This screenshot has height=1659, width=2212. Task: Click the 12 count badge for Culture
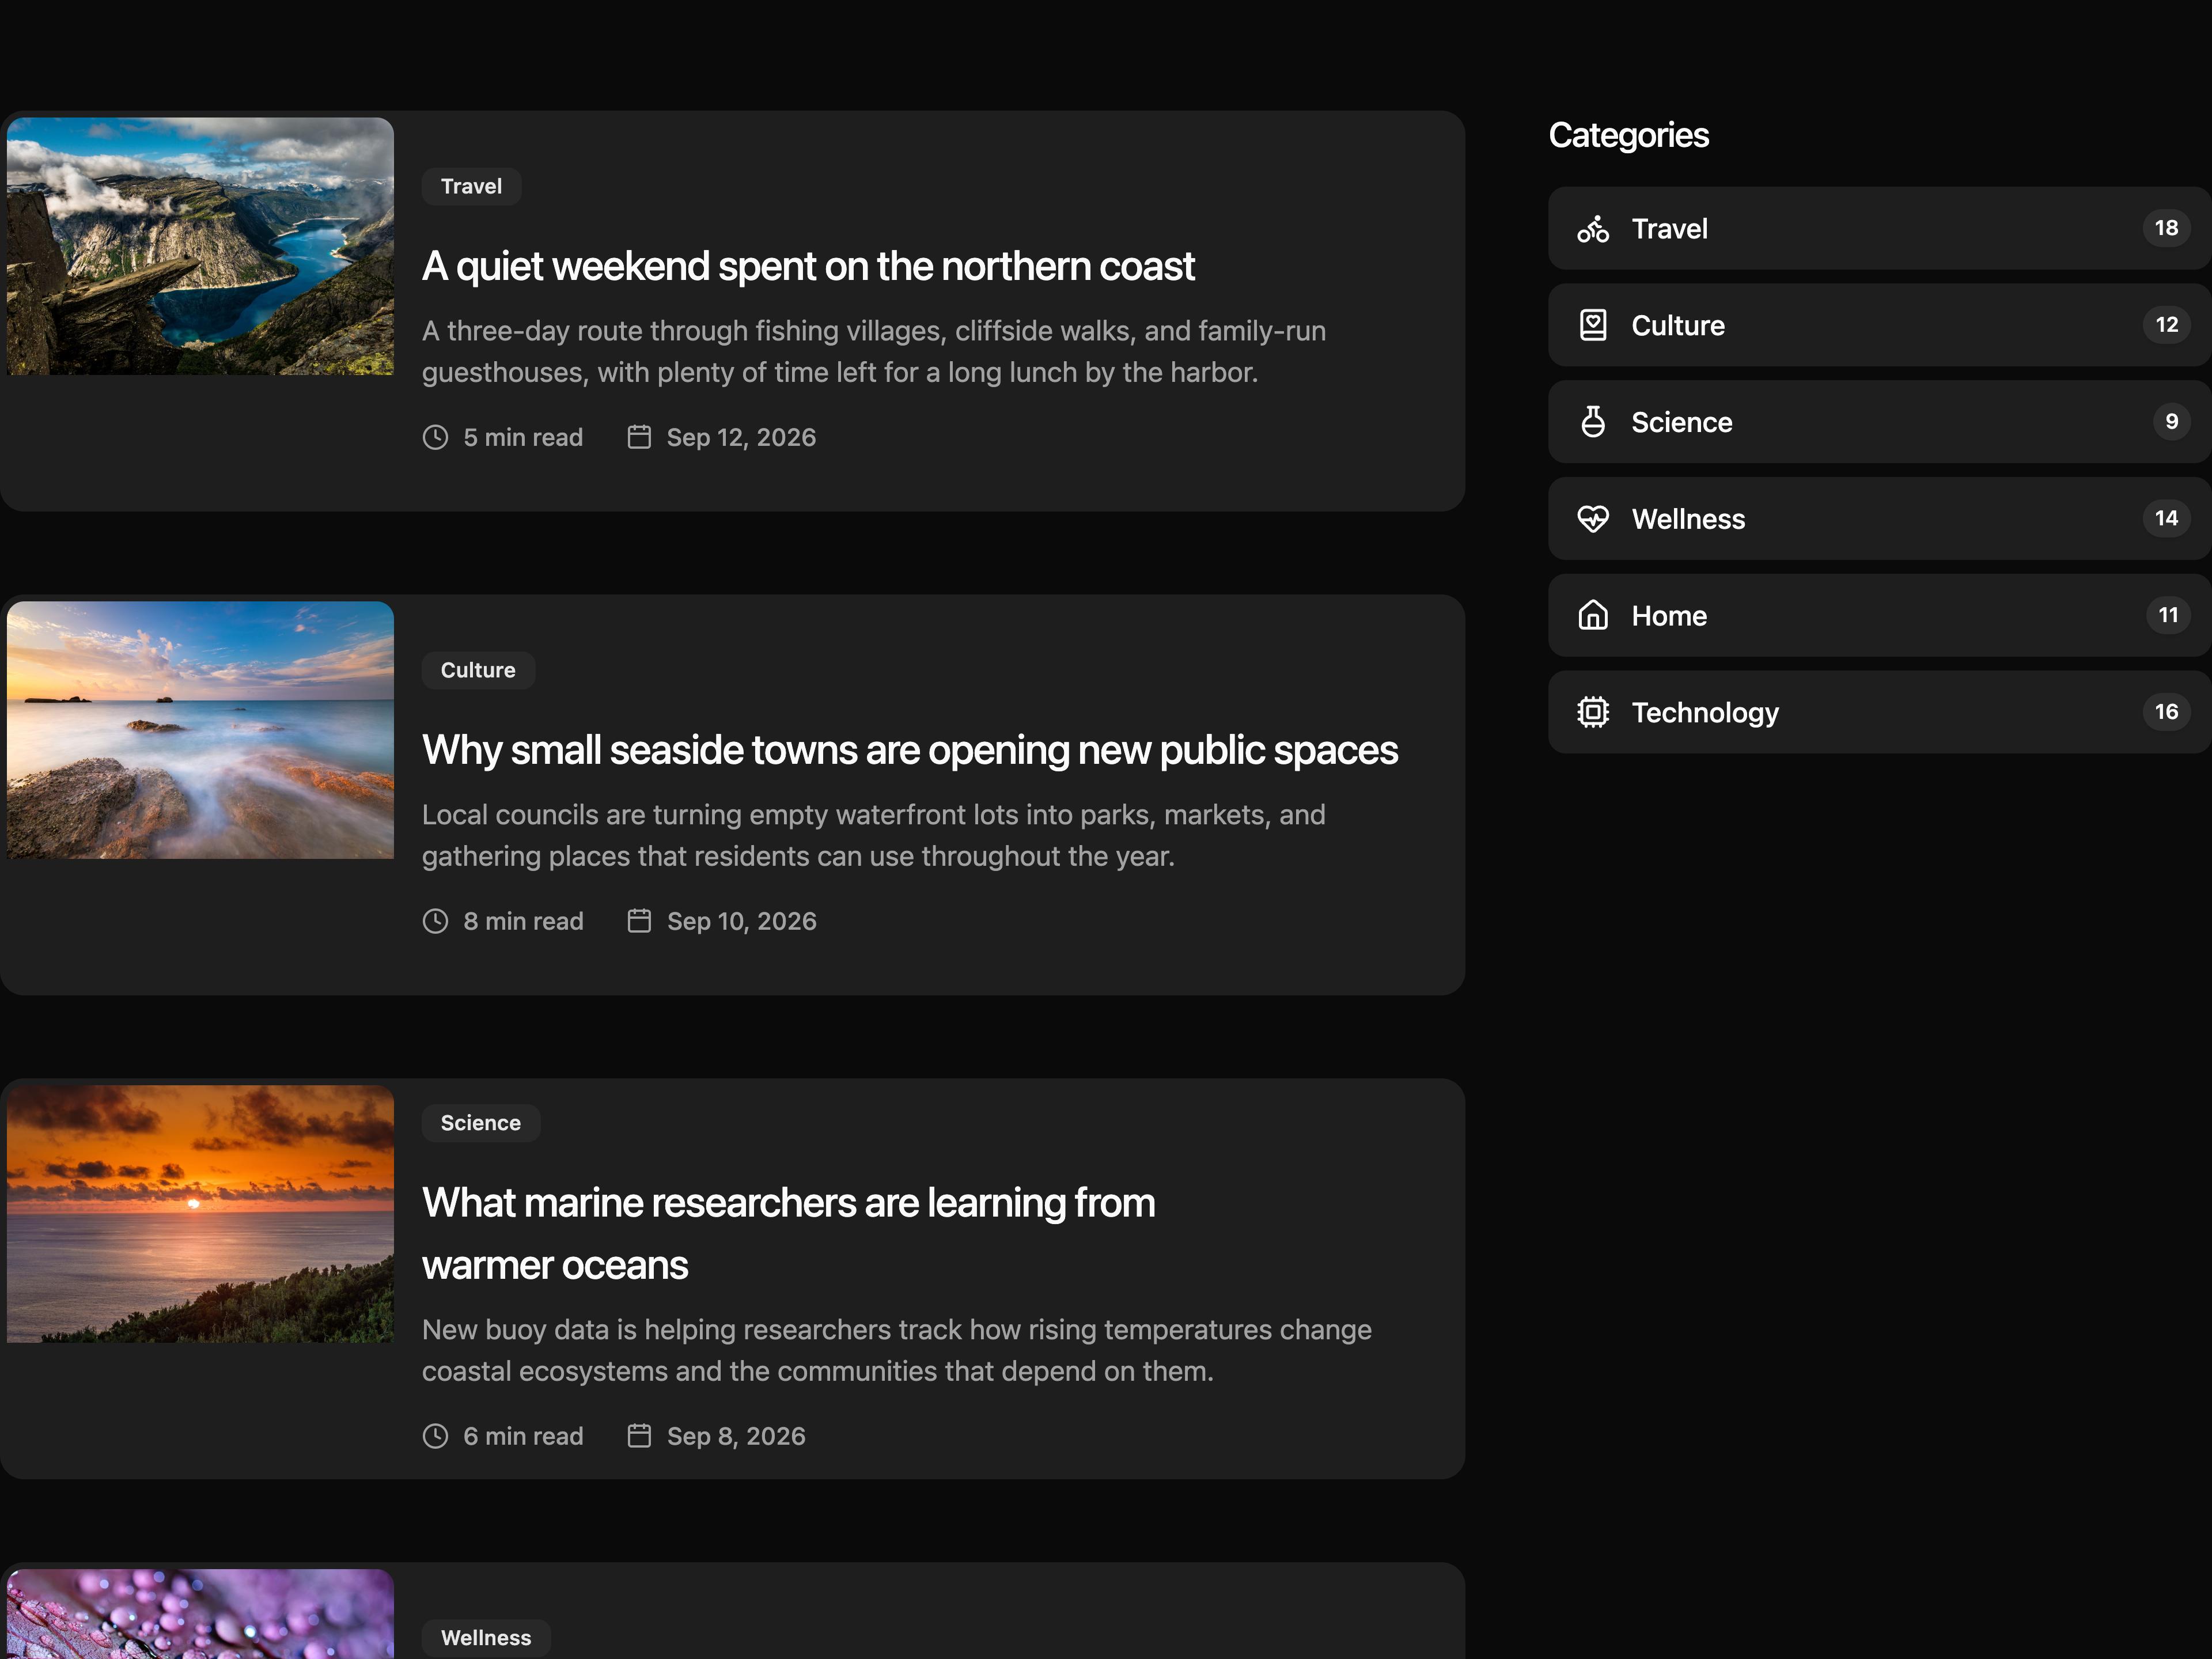point(2166,325)
